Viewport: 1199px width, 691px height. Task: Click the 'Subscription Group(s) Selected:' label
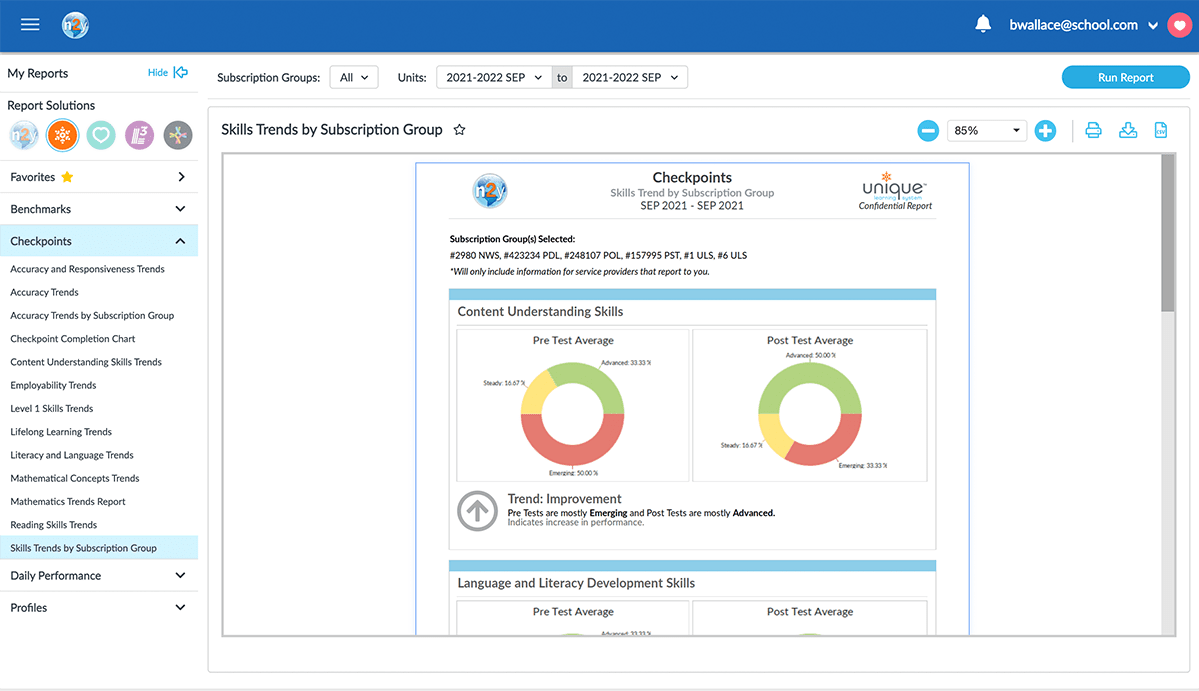coord(512,239)
